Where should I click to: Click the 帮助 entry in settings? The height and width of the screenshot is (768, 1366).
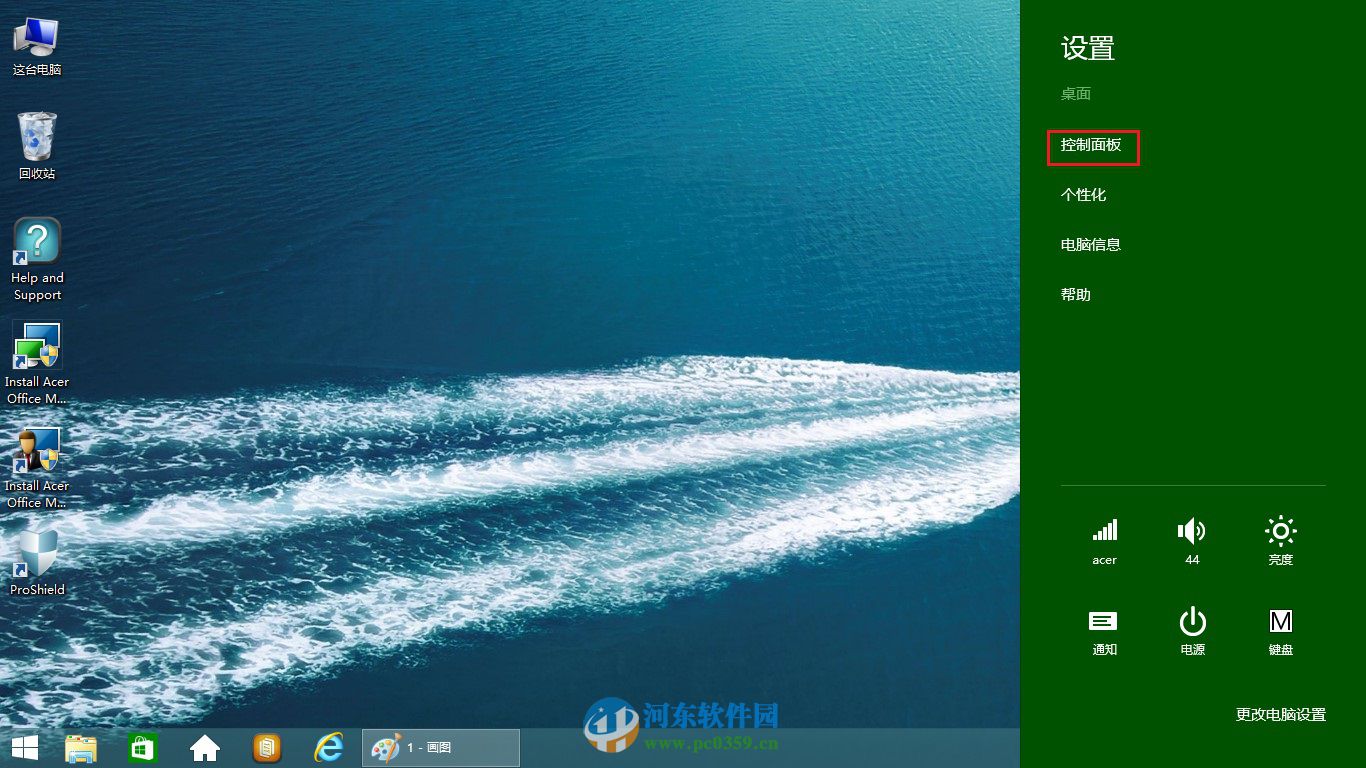[x=1076, y=294]
